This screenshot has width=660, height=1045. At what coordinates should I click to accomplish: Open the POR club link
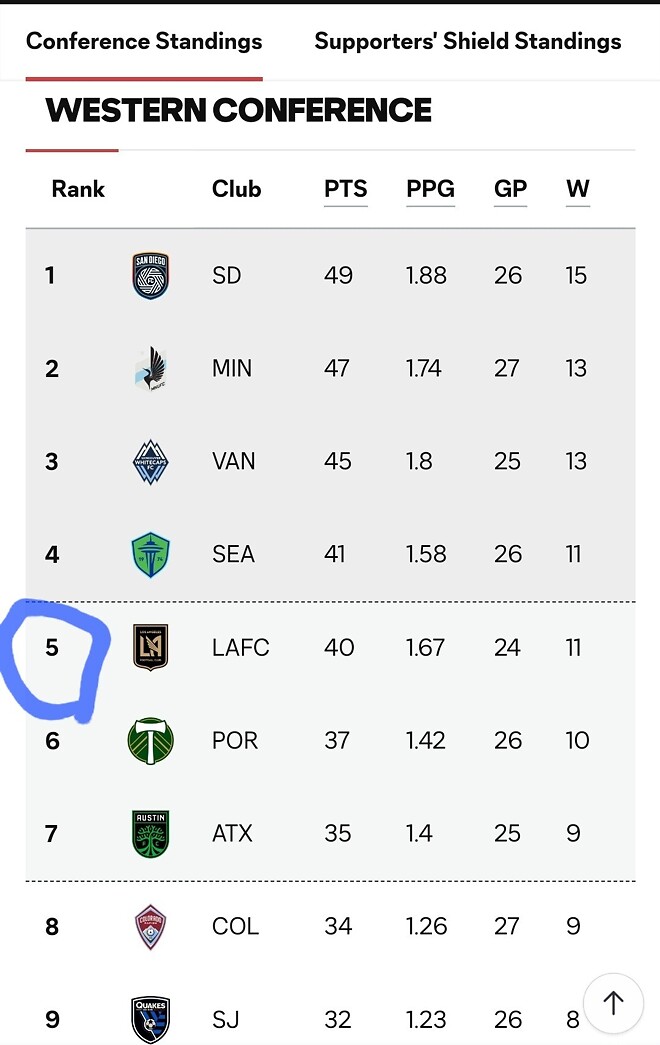click(x=235, y=741)
